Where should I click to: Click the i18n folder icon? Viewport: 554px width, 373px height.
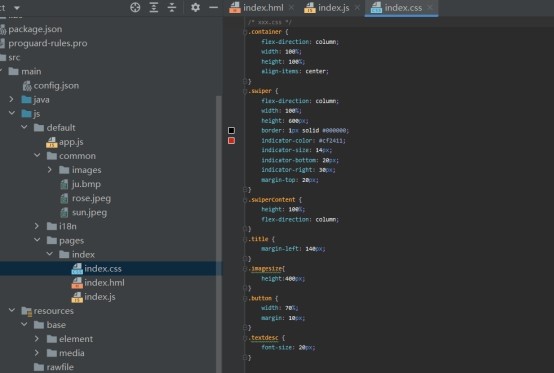(52, 226)
